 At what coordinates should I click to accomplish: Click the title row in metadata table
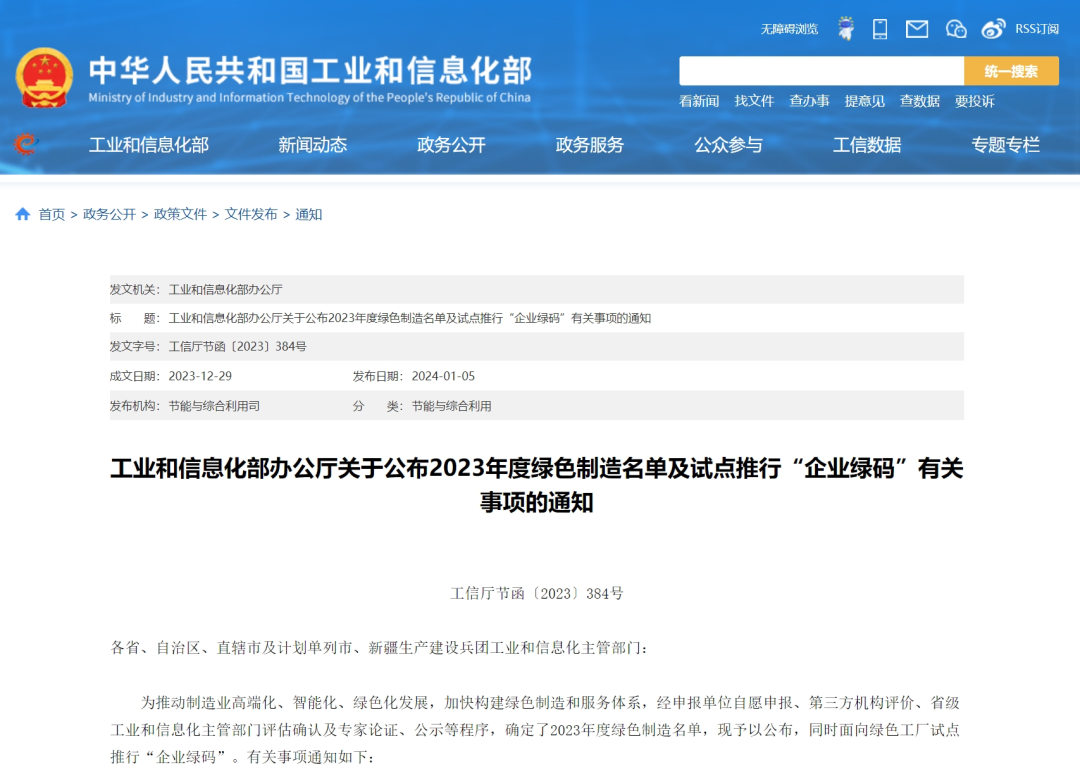537,318
